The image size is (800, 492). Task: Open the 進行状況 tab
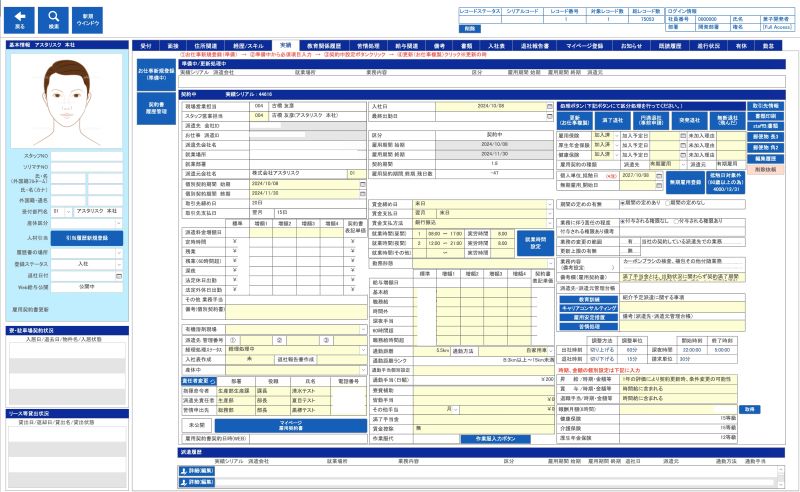[708, 46]
